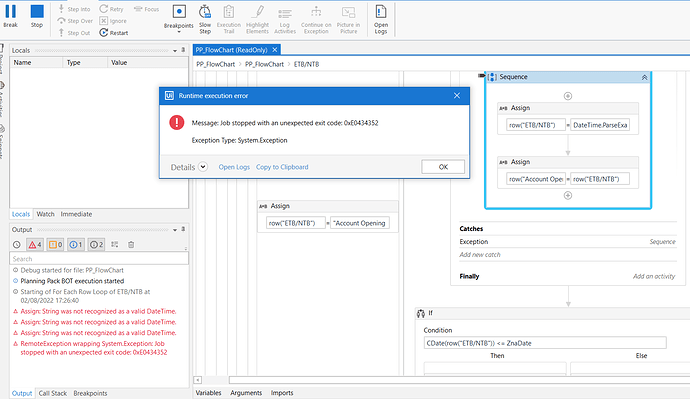The width and height of the screenshot is (690, 399).
Task: Switch to the Watch tab
Action: pyautogui.click(x=45, y=214)
